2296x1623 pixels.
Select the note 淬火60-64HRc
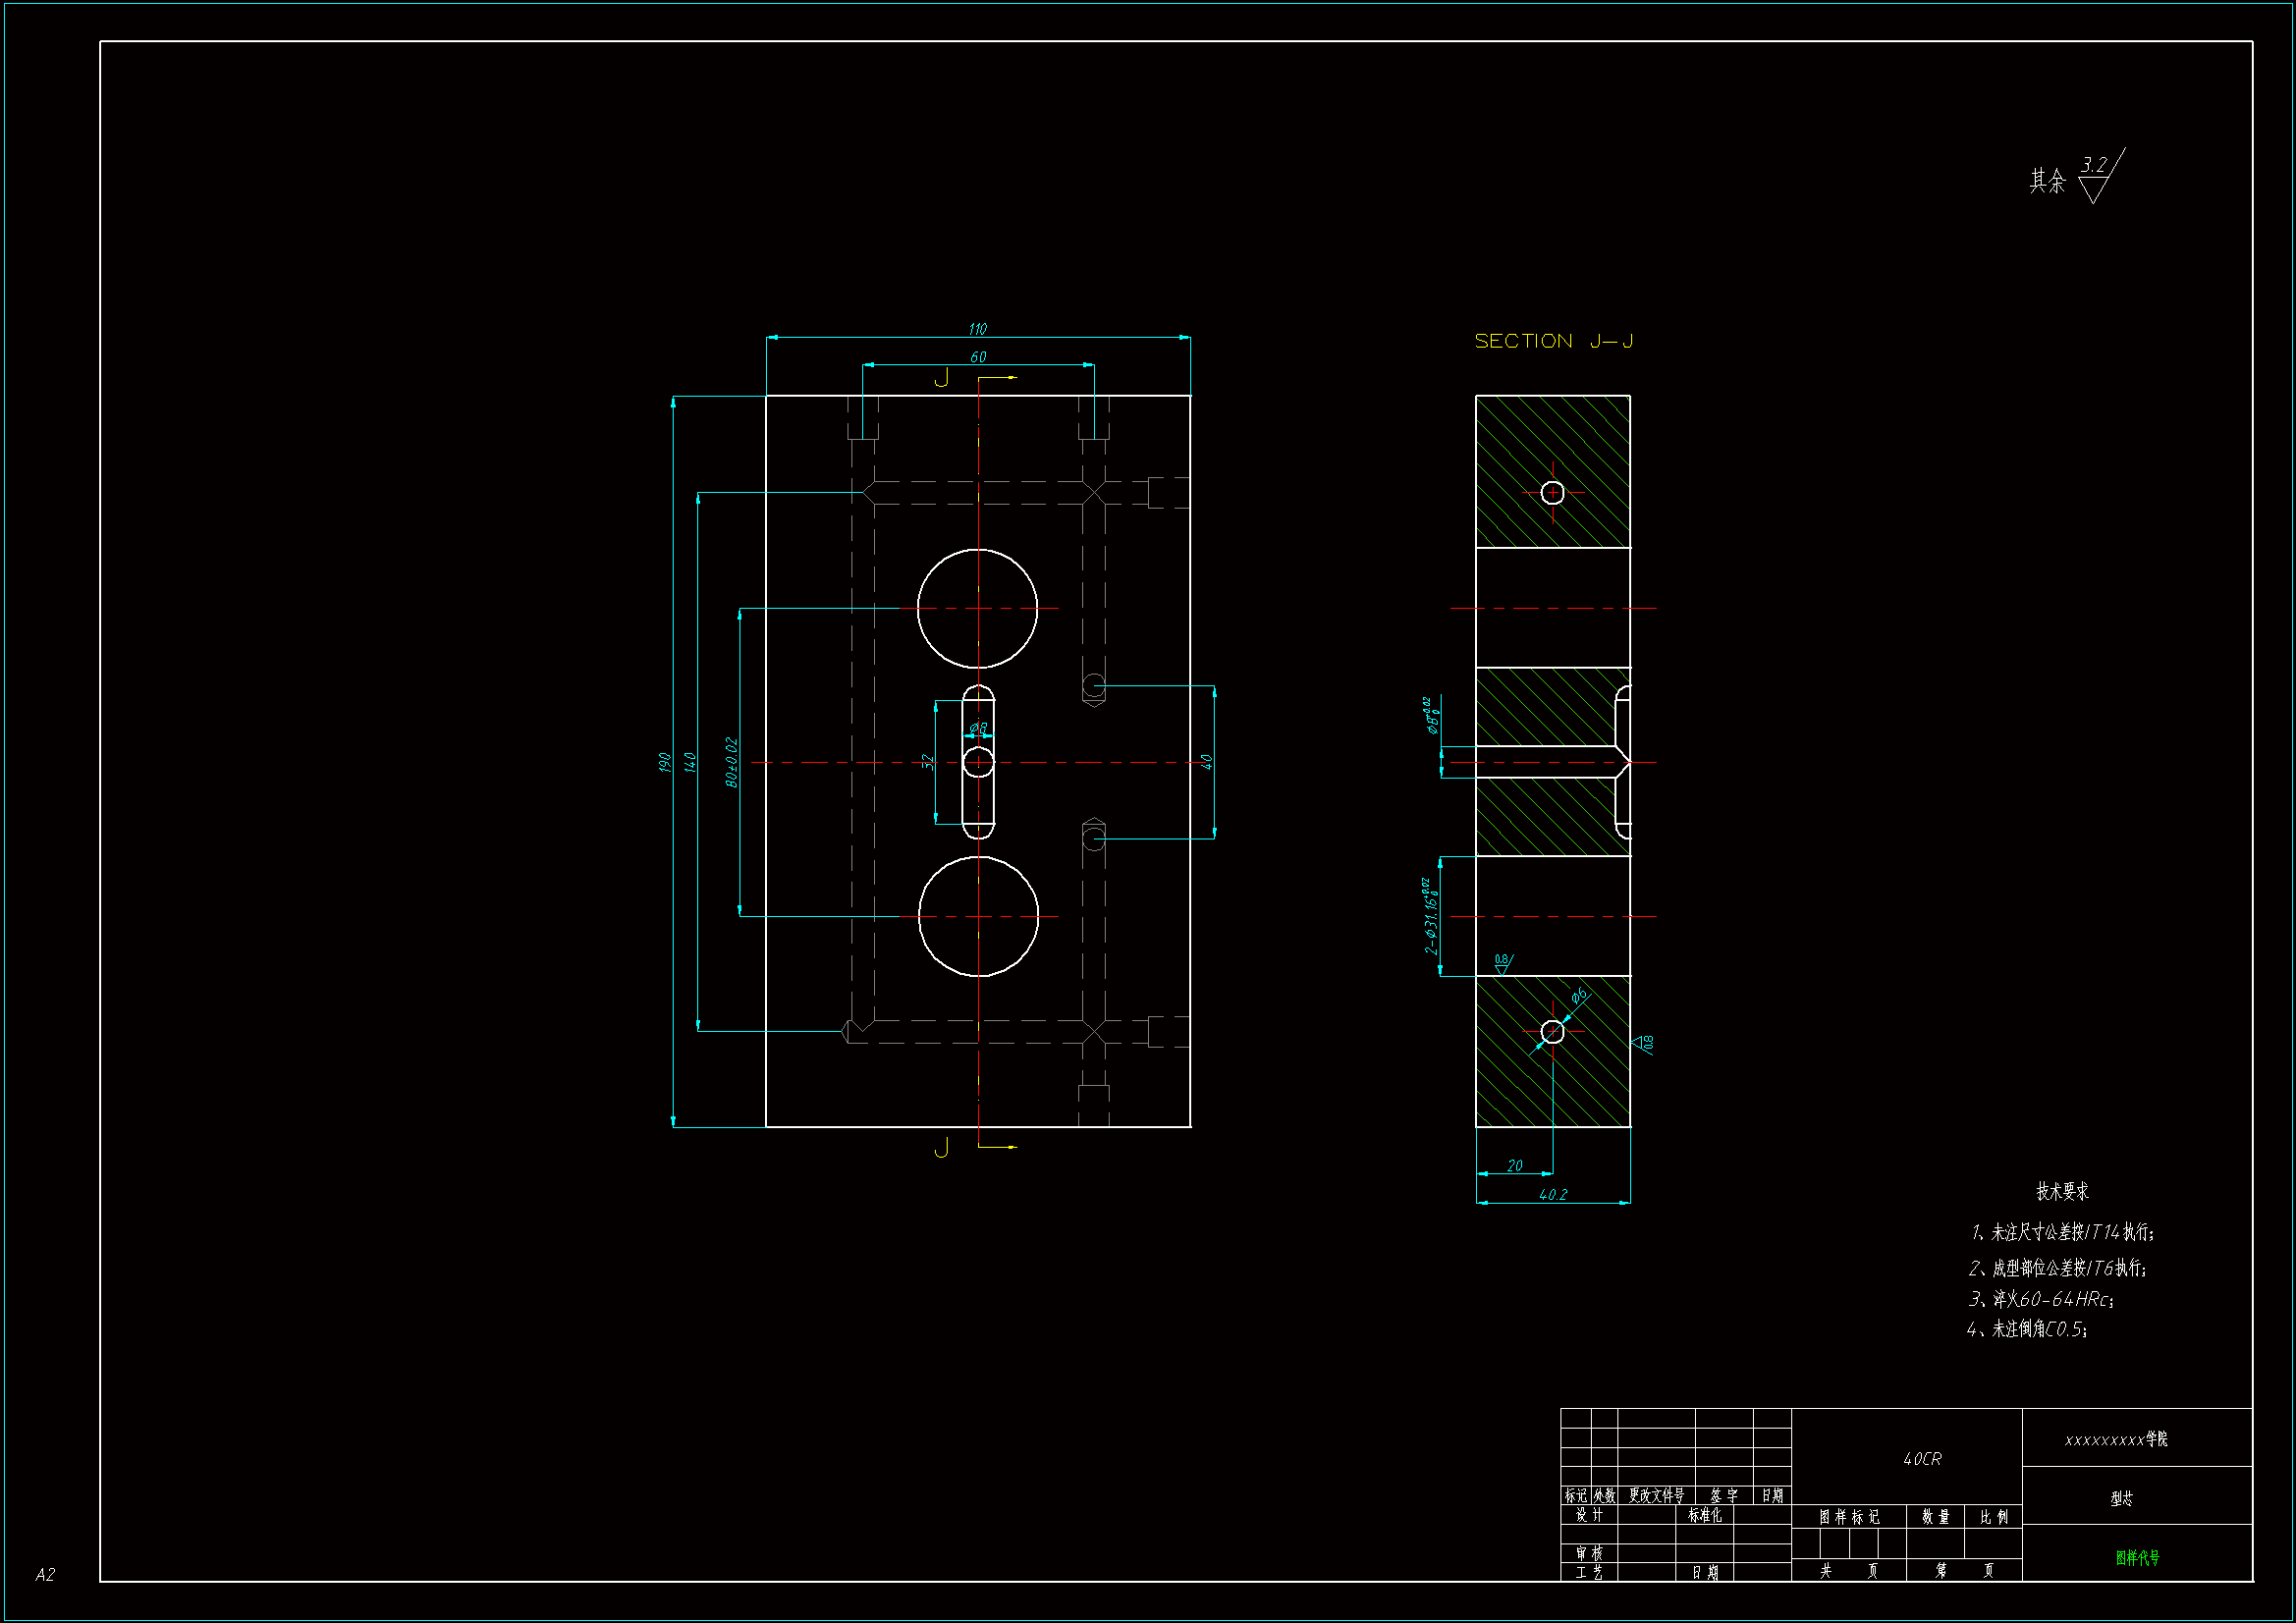point(2041,1299)
